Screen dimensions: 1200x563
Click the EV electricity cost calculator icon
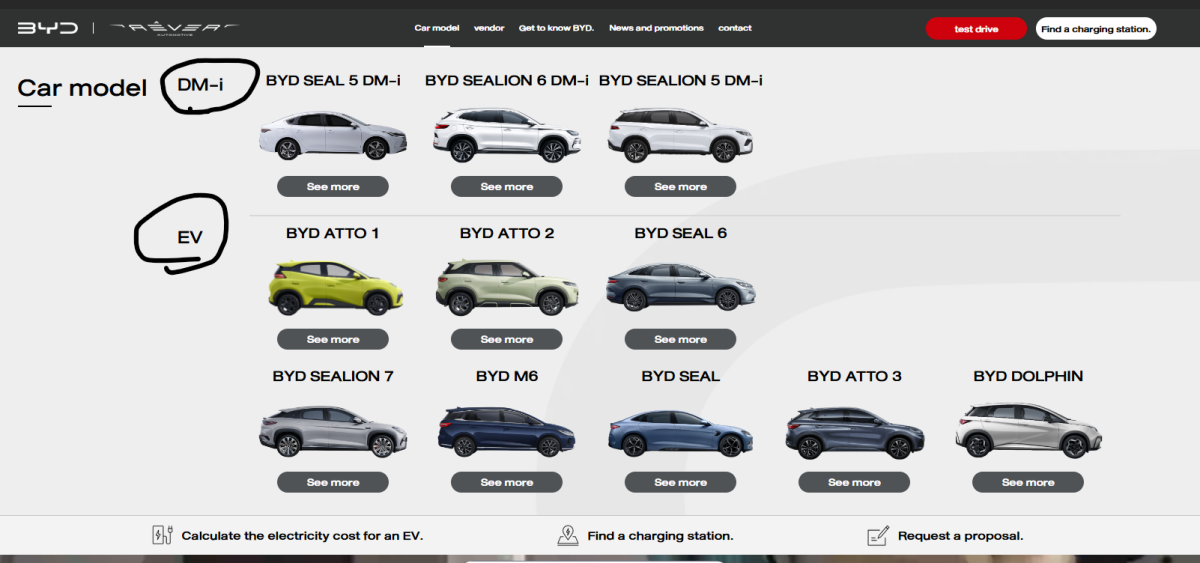162,535
